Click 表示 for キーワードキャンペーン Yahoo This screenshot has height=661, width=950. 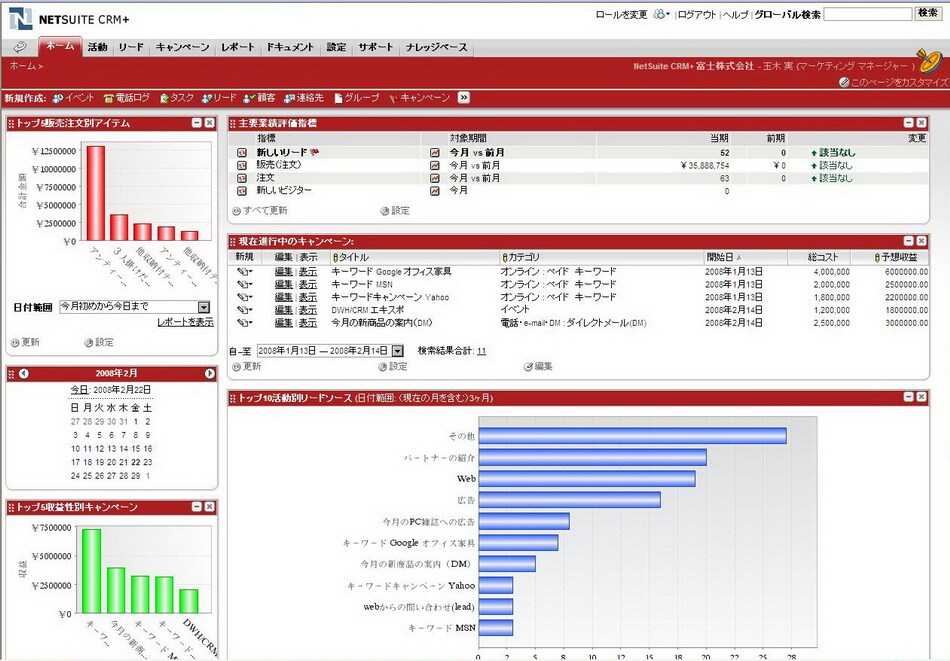(x=308, y=297)
